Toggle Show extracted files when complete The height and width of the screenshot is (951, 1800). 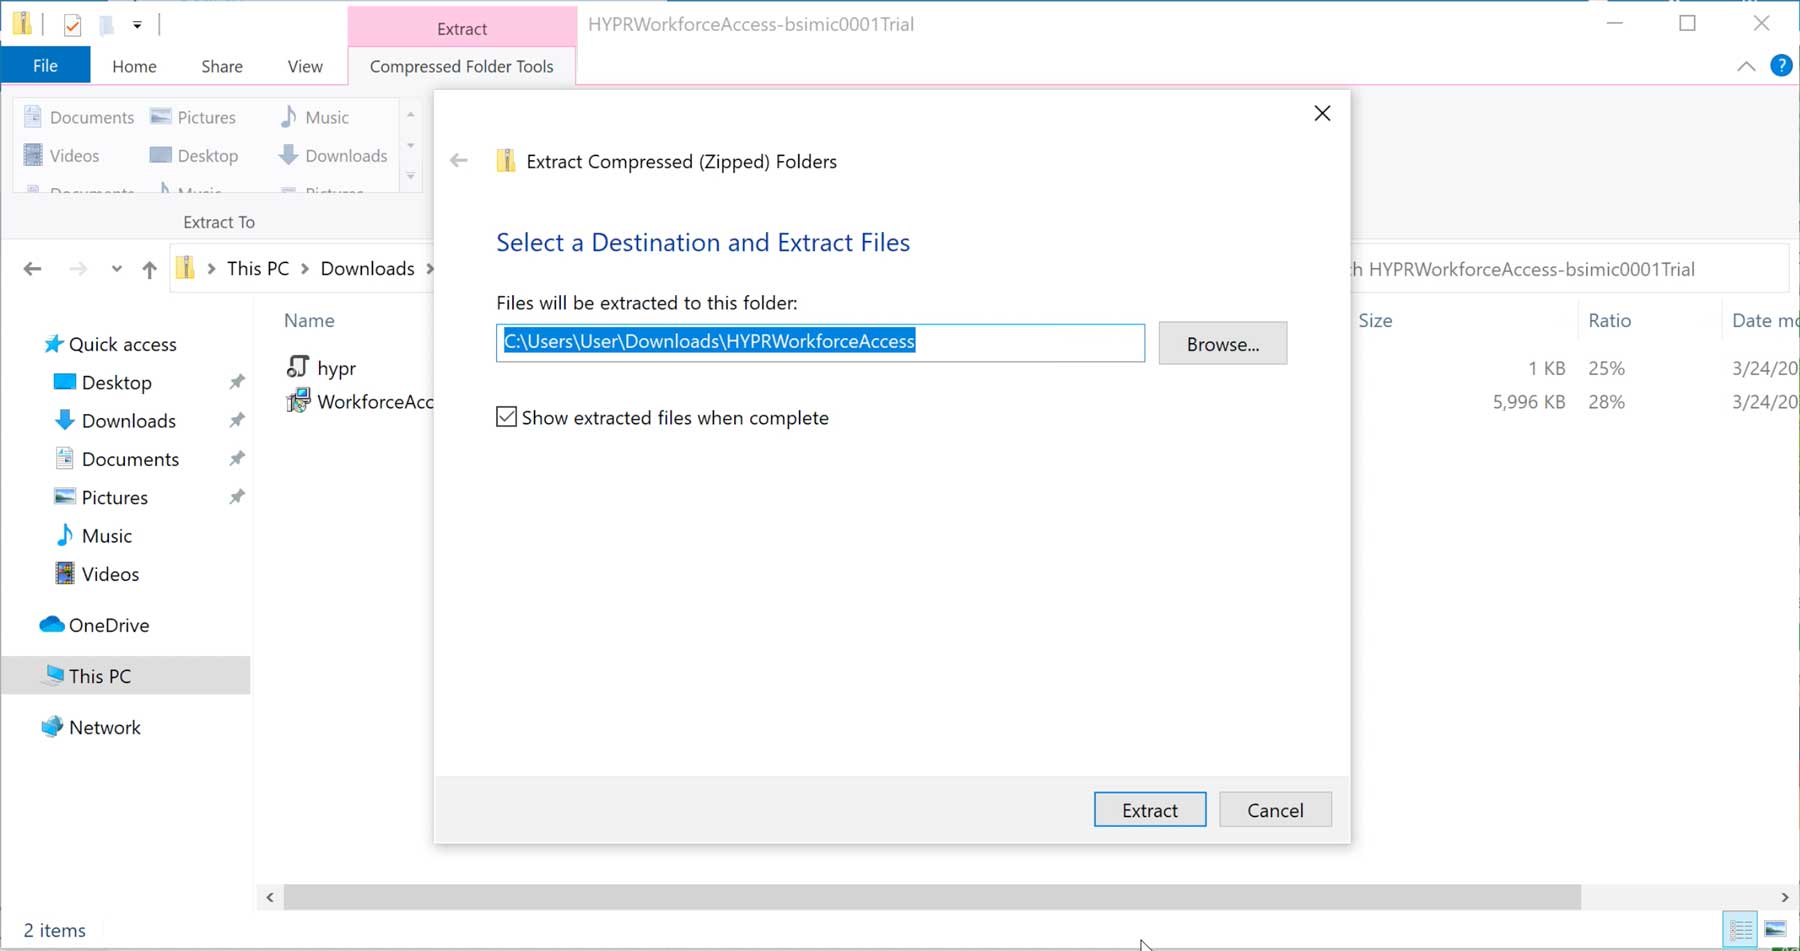pos(507,417)
